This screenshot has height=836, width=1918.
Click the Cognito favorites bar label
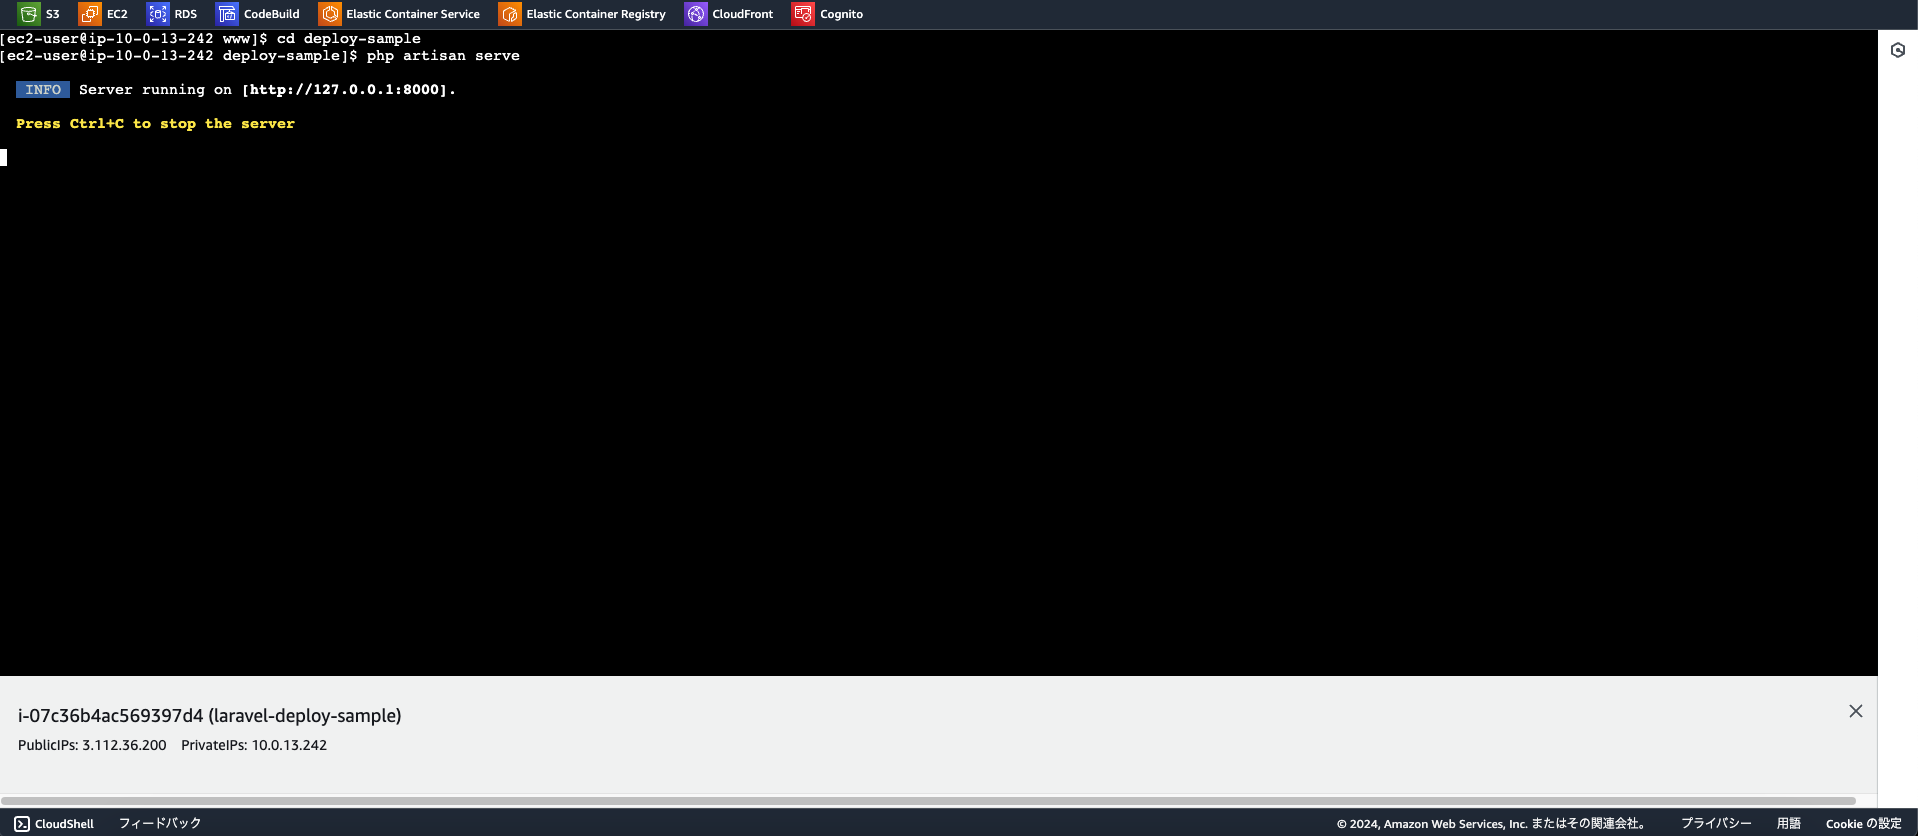click(x=842, y=14)
